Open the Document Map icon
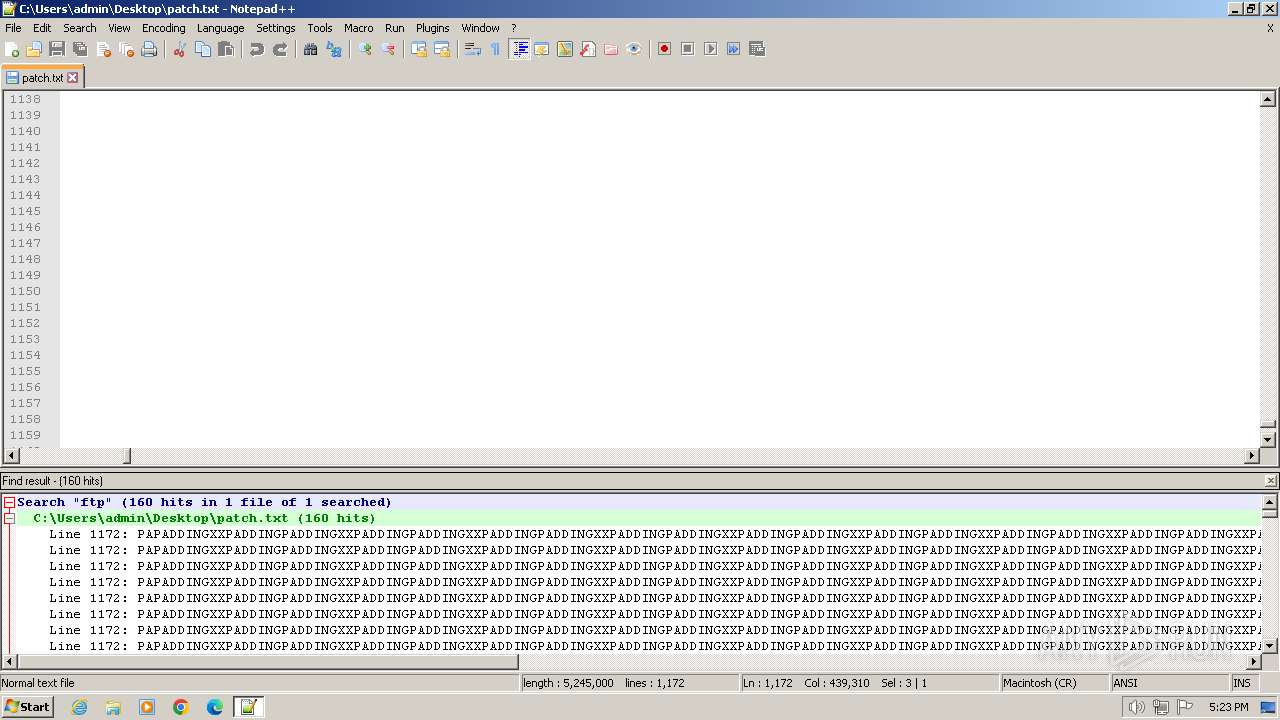The width and height of the screenshot is (1280, 720). [565, 49]
